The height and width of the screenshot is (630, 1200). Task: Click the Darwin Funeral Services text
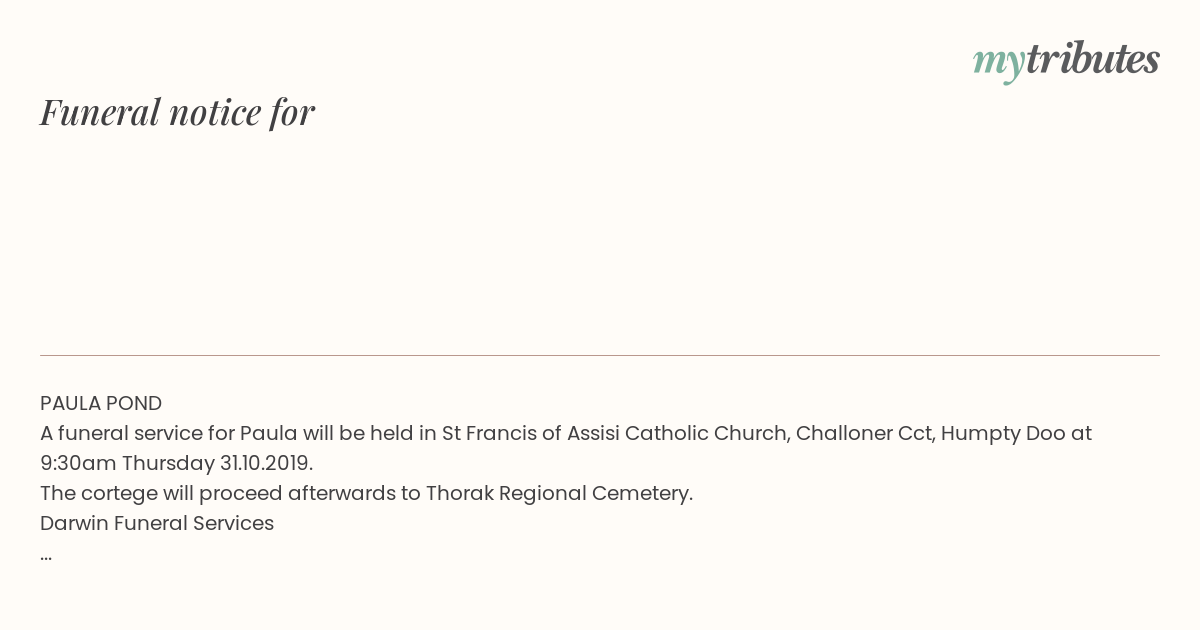(157, 524)
